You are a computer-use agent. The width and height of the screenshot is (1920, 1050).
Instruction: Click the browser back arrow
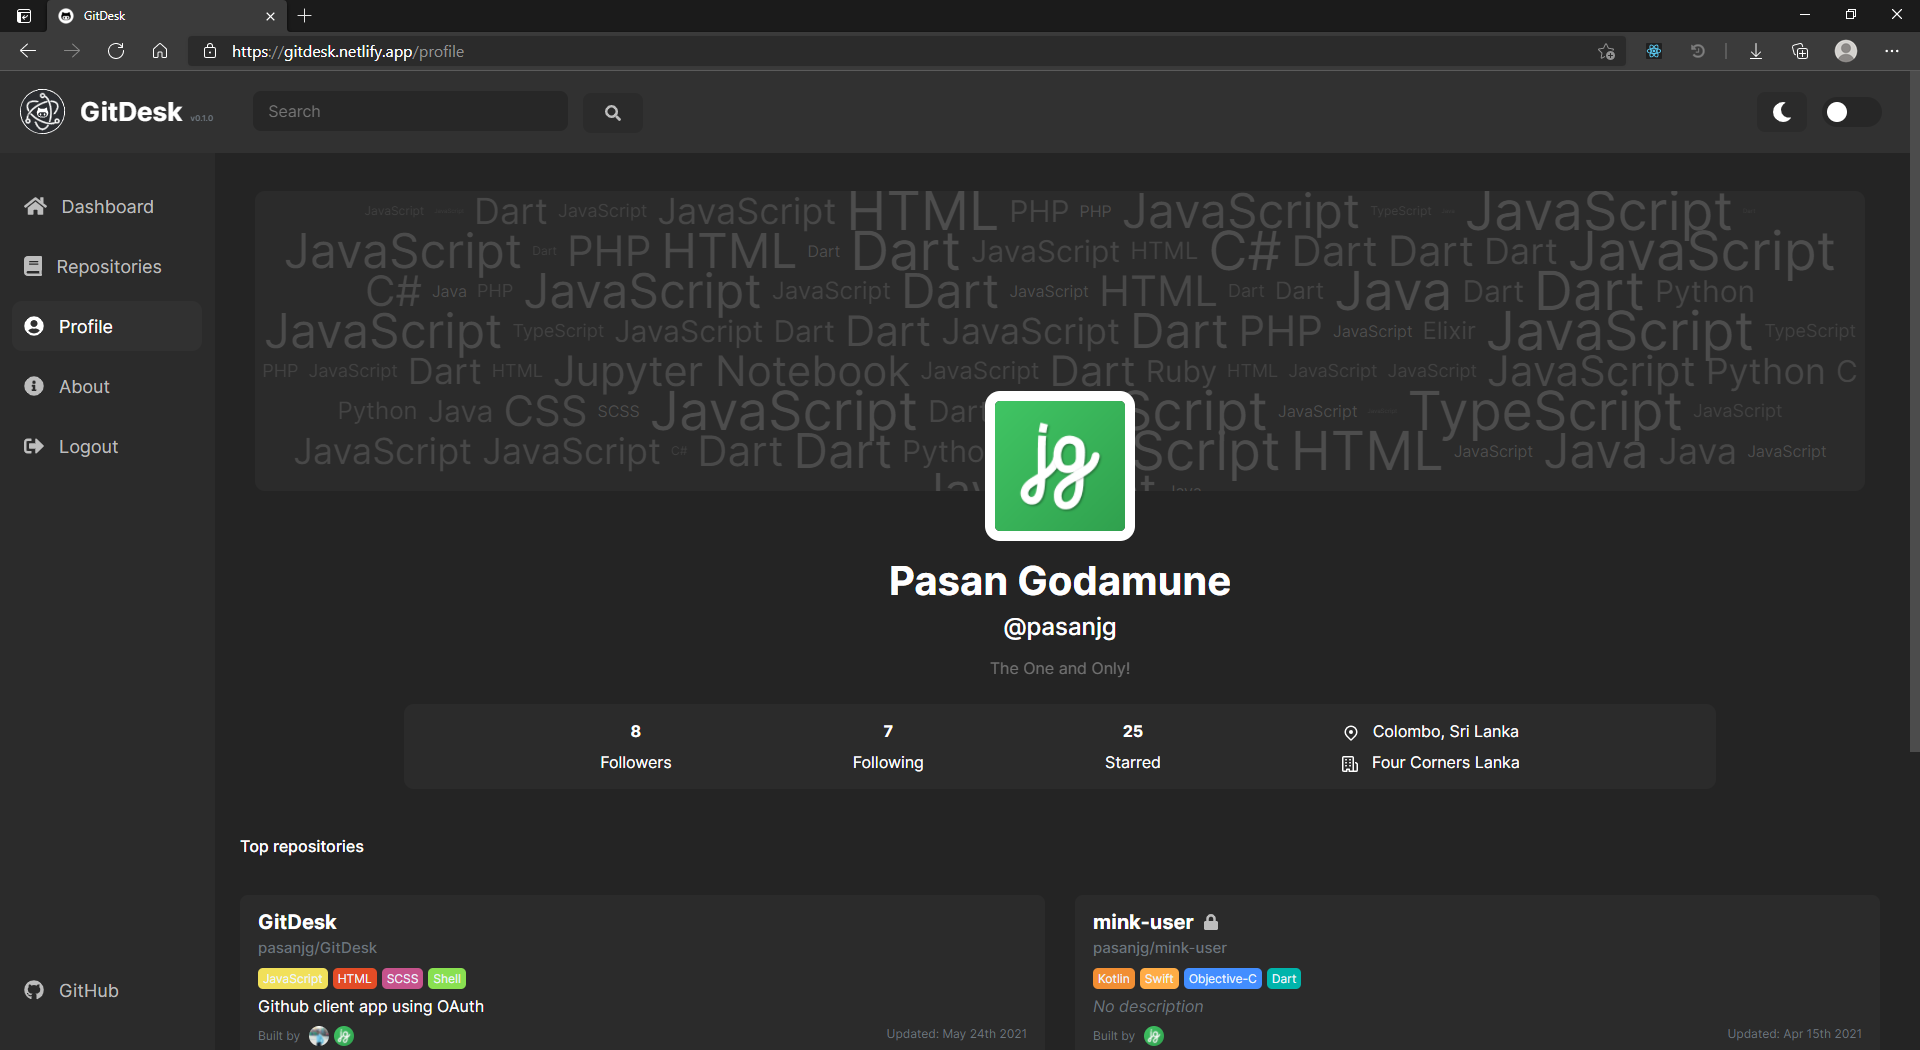click(28, 51)
